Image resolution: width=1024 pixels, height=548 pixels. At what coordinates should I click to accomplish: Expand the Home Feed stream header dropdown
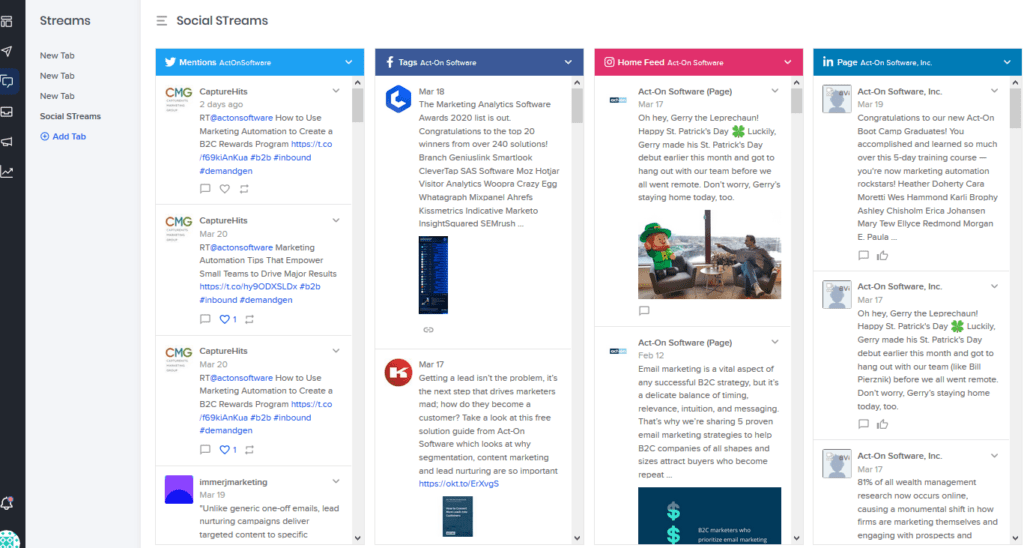pyautogui.click(x=788, y=62)
